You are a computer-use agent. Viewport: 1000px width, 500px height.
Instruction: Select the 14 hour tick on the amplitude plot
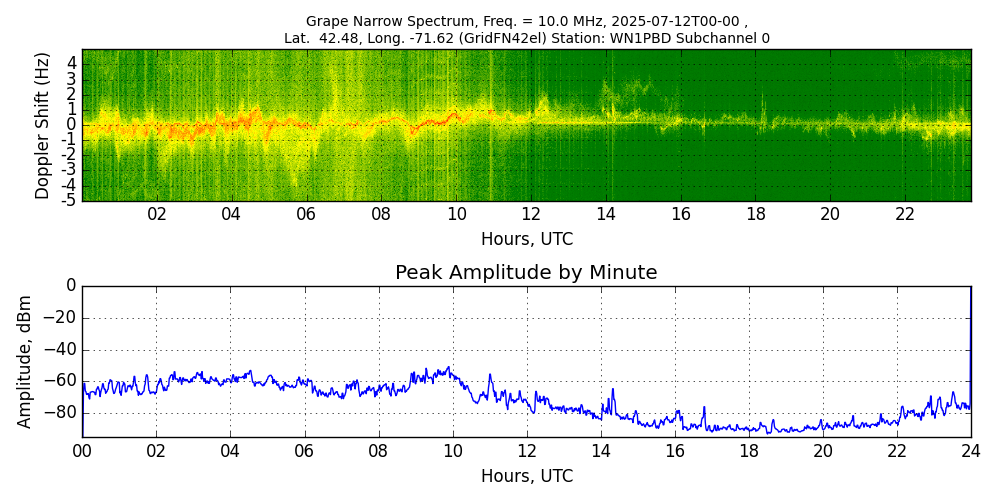[x=601, y=451]
